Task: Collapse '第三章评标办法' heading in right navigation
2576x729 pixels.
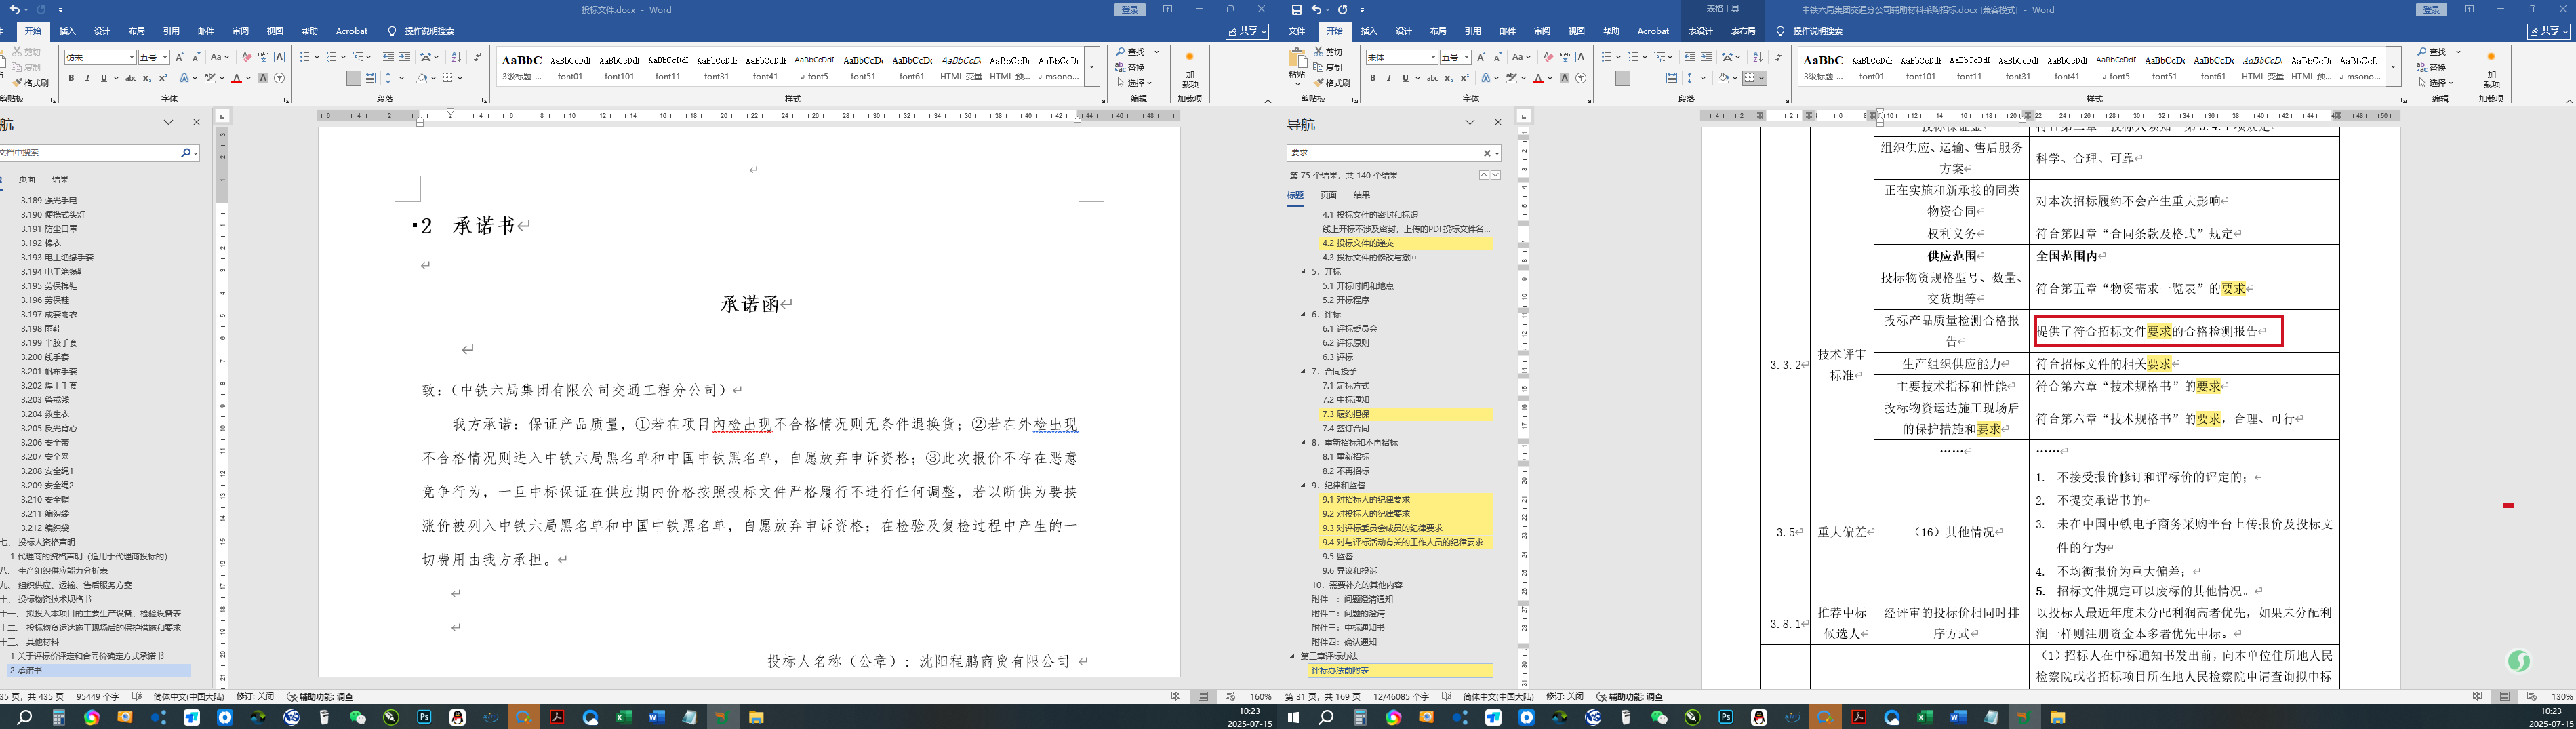Action: (1292, 657)
